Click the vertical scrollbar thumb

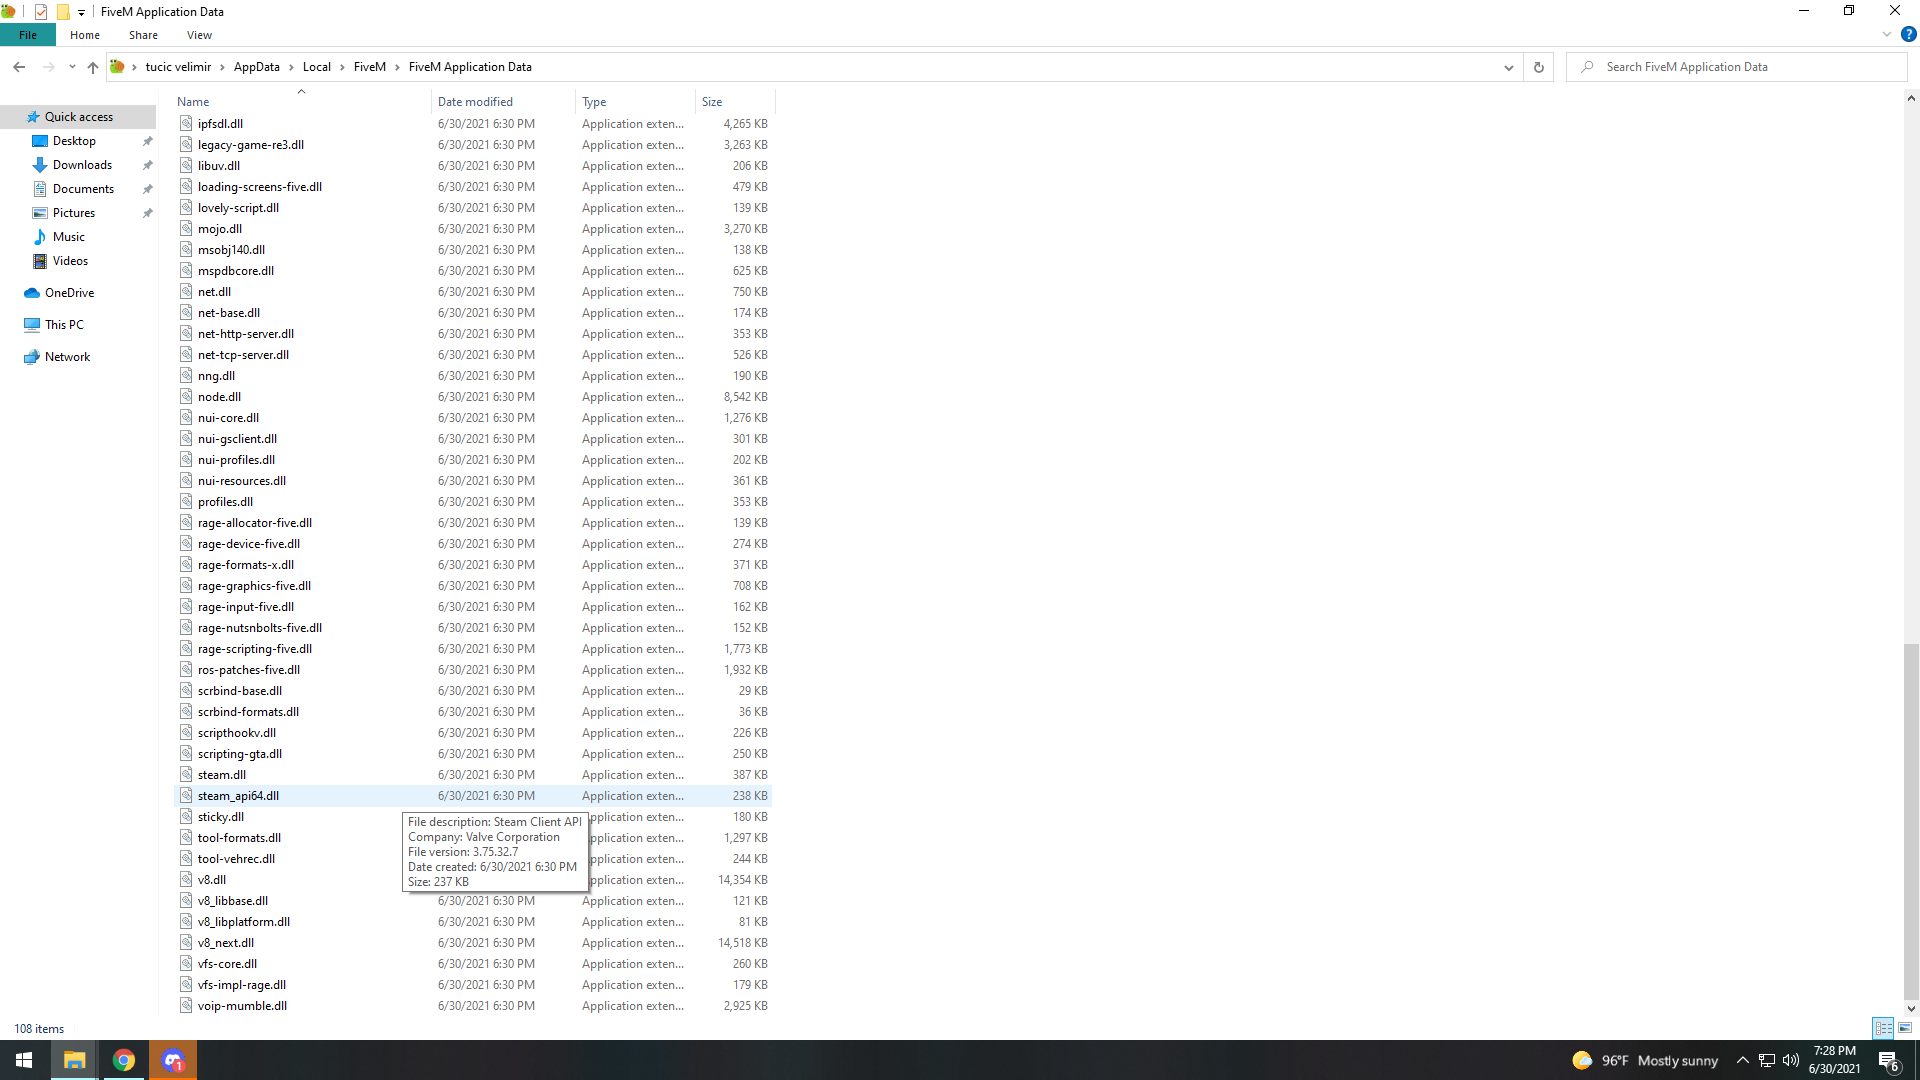(1911, 820)
